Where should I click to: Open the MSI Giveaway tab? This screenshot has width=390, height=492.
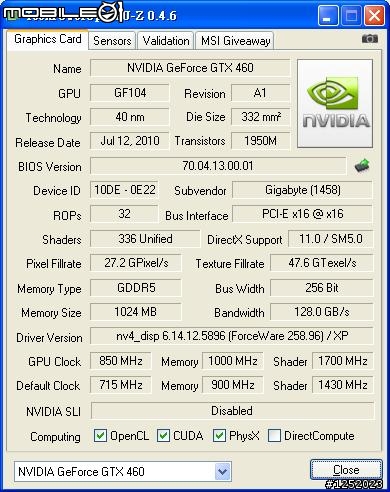(235, 41)
